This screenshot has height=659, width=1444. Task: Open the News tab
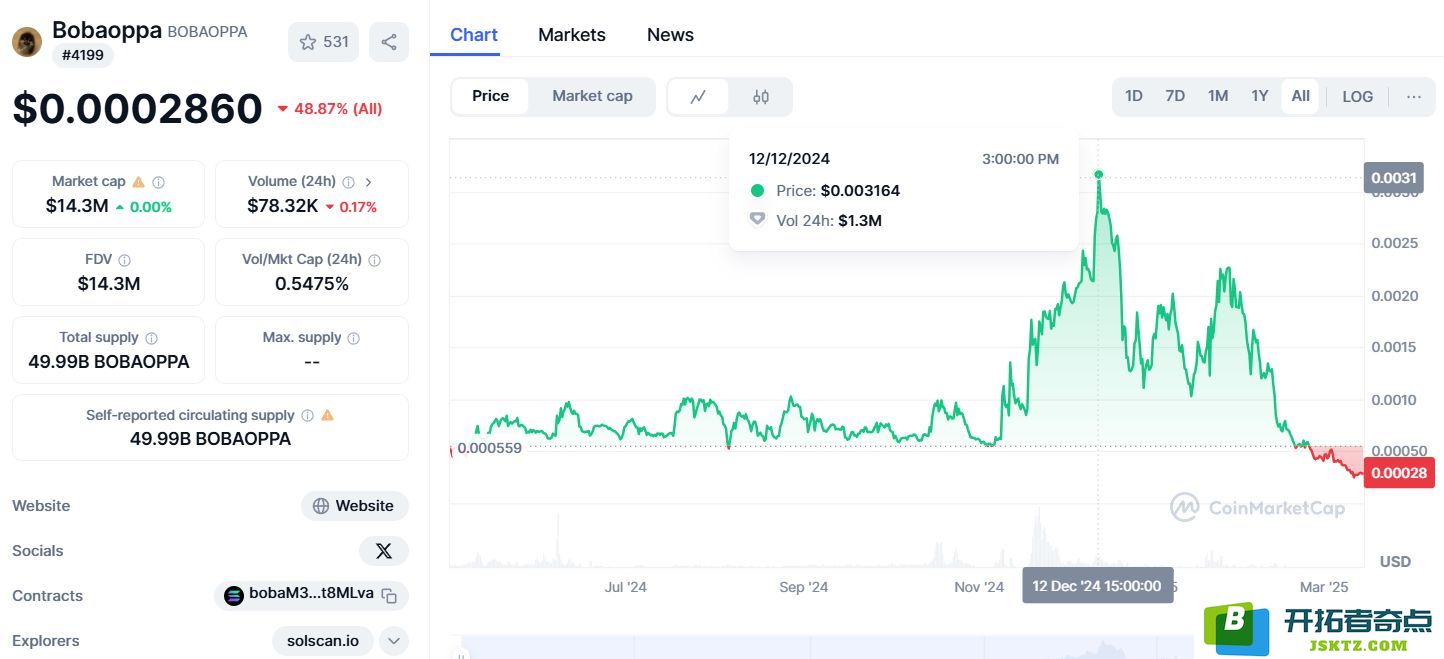pyautogui.click(x=670, y=35)
